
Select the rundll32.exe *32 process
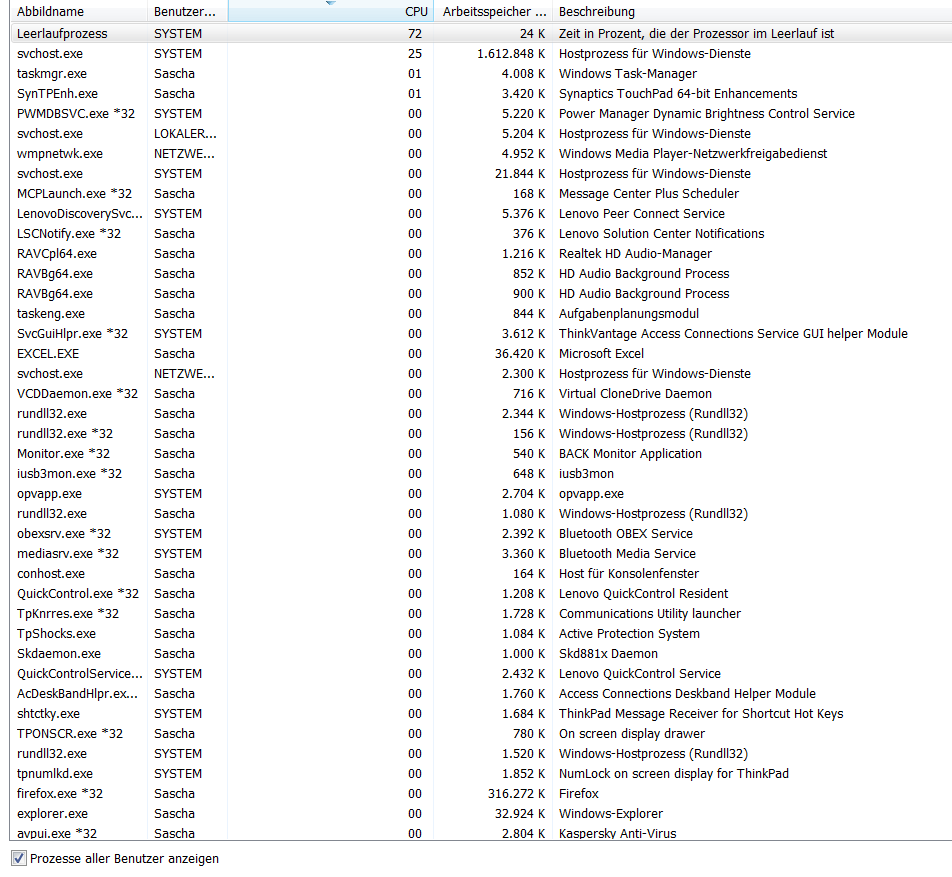[x=481, y=434]
